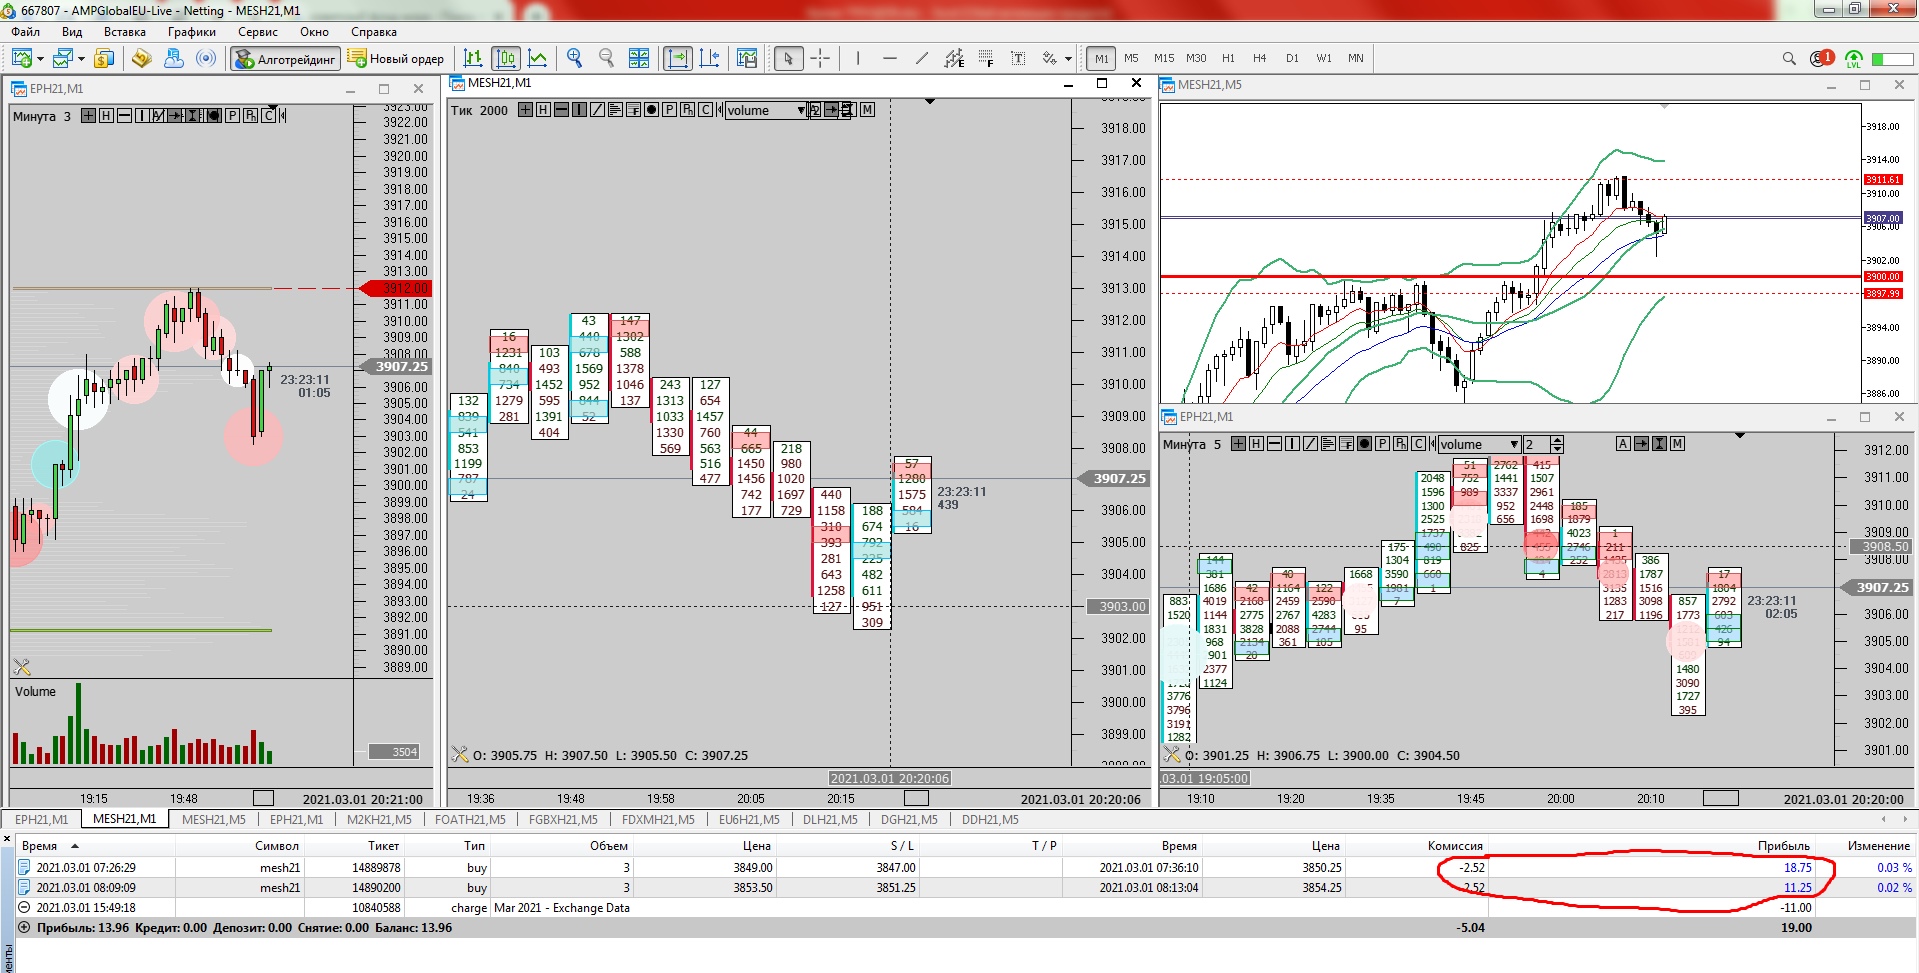Screen dimensions: 1919x973
Task: Select the crosshair tool
Action: pos(820,58)
